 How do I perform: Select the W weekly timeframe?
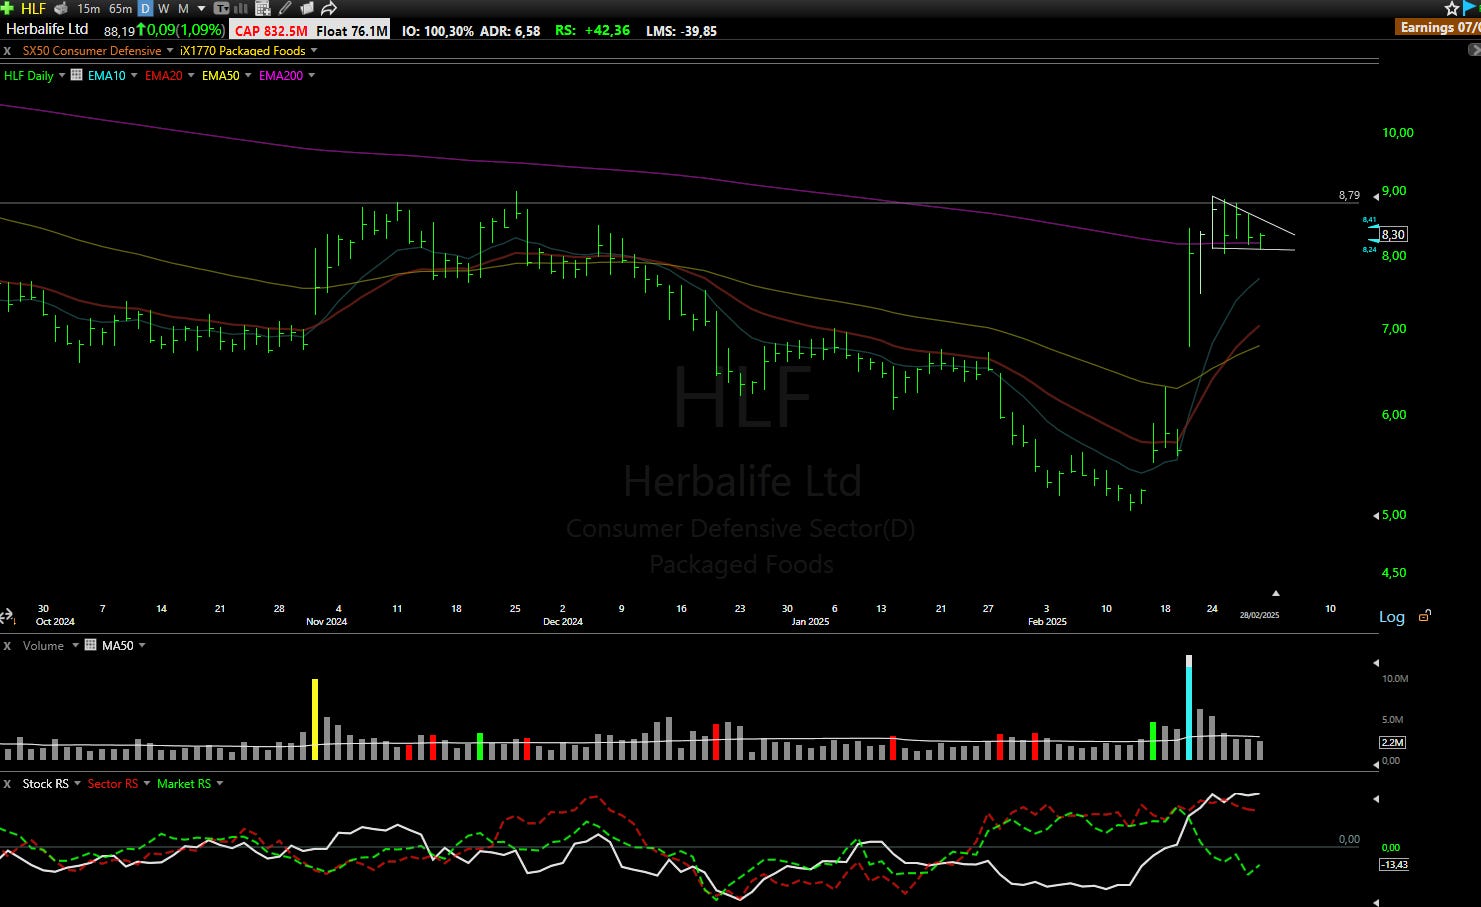tap(164, 8)
